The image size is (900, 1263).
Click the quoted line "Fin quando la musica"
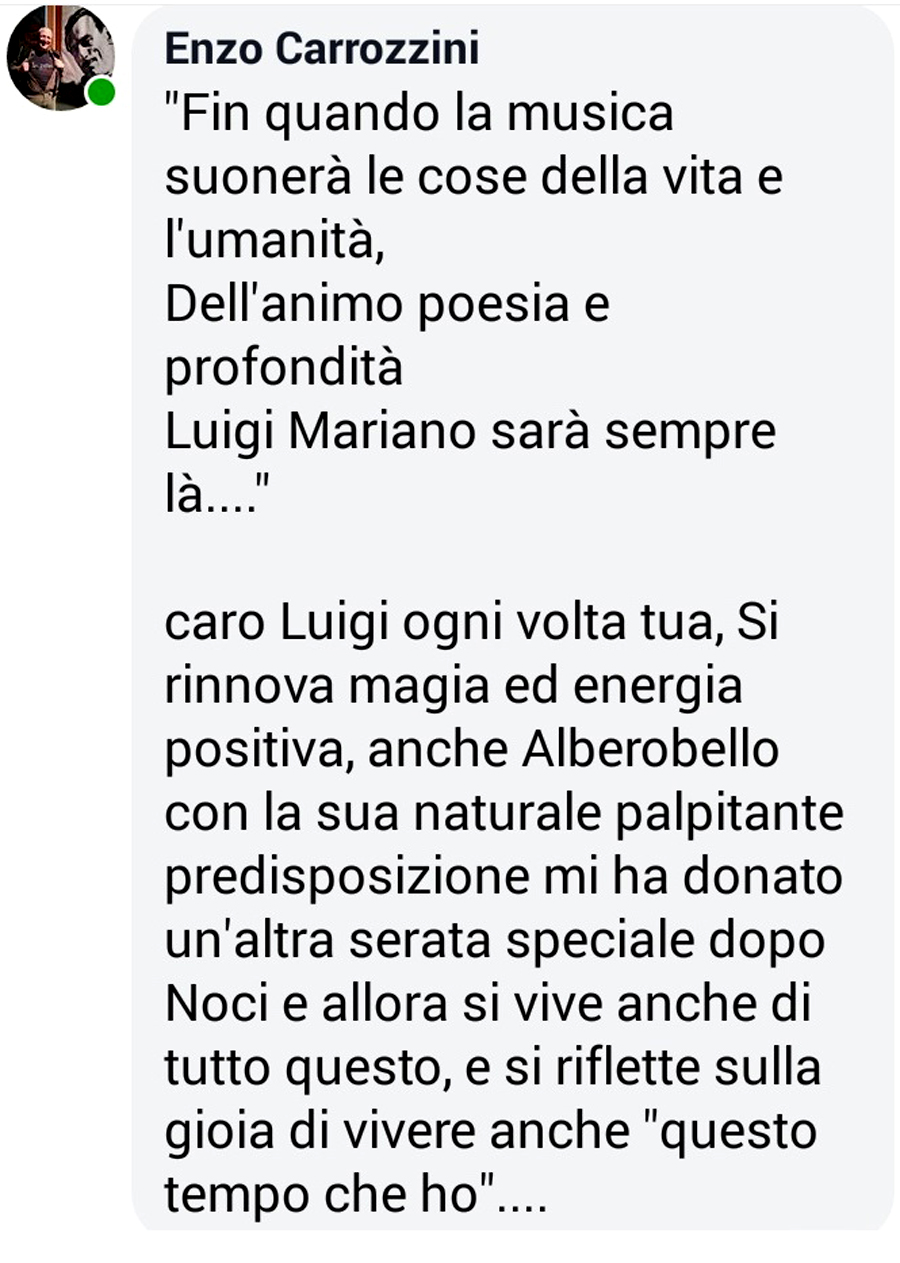(x=418, y=116)
